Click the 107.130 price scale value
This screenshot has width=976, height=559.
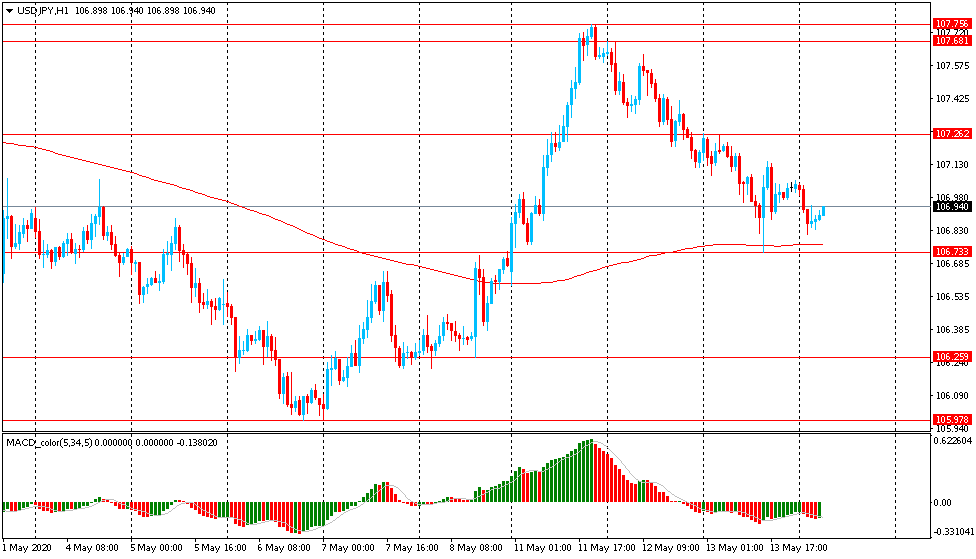(952, 164)
